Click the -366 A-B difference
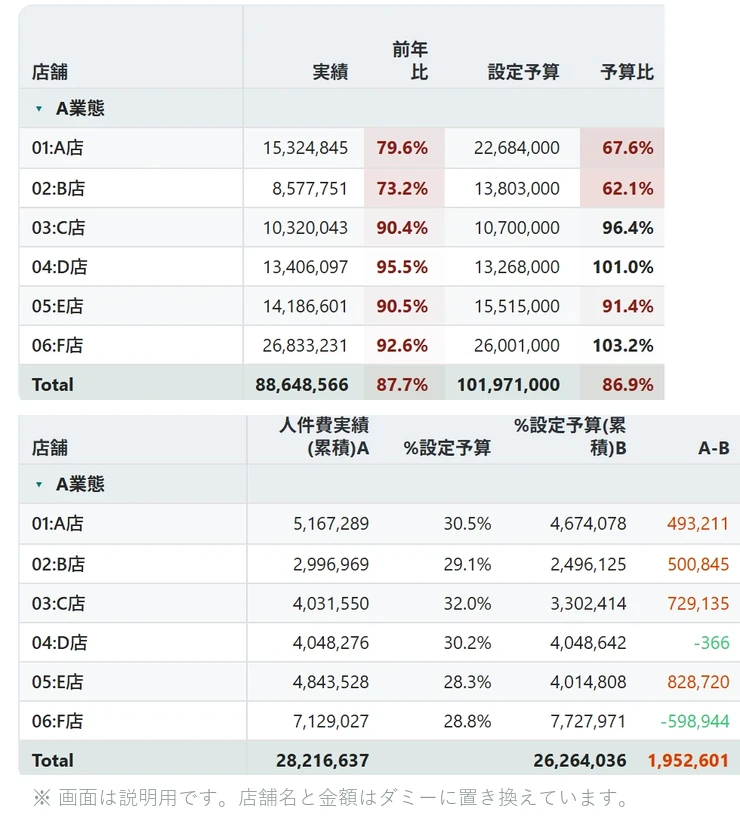The height and width of the screenshot is (821, 740). coord(711,643)
